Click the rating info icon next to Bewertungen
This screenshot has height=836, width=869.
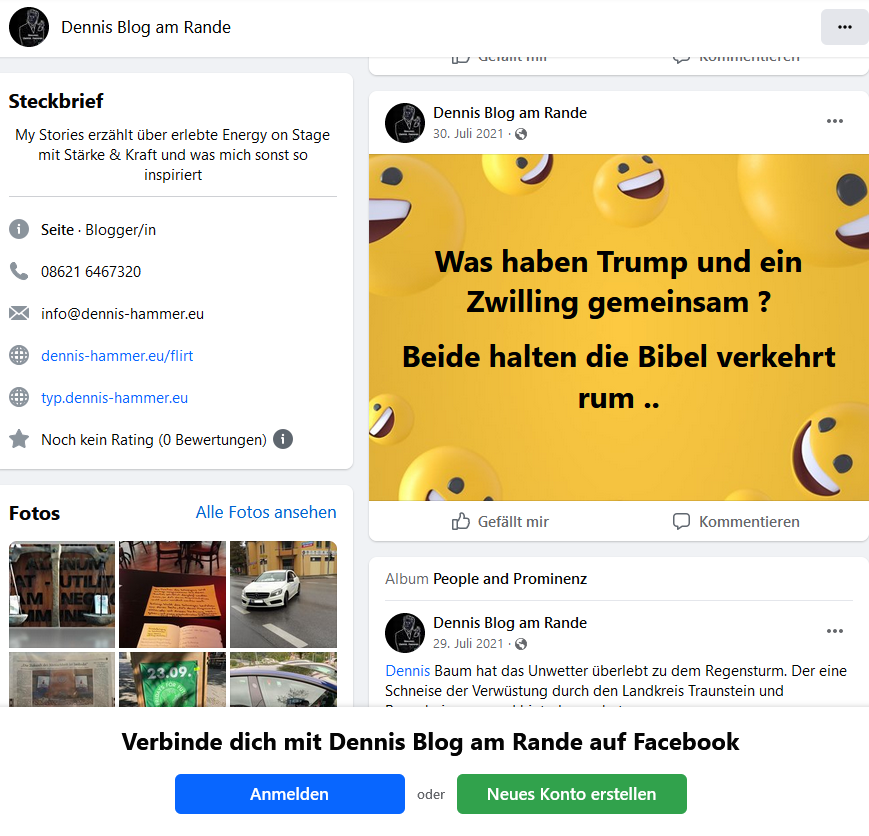283,440
